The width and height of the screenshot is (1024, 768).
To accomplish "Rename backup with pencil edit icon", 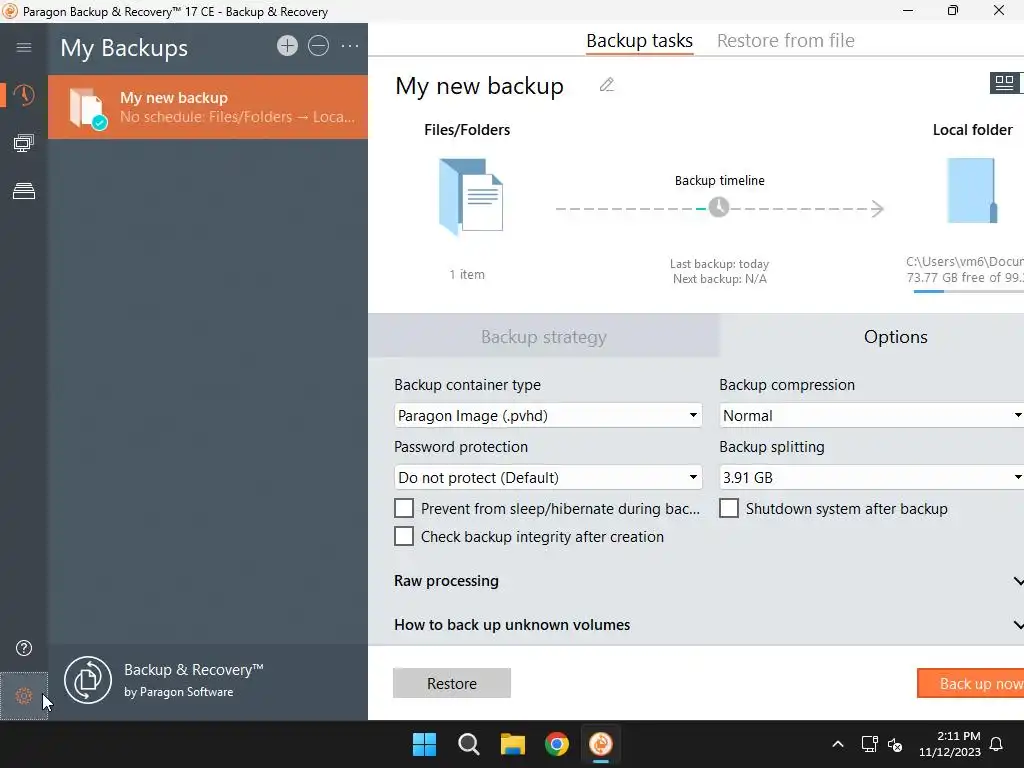I will pos(607,85).
